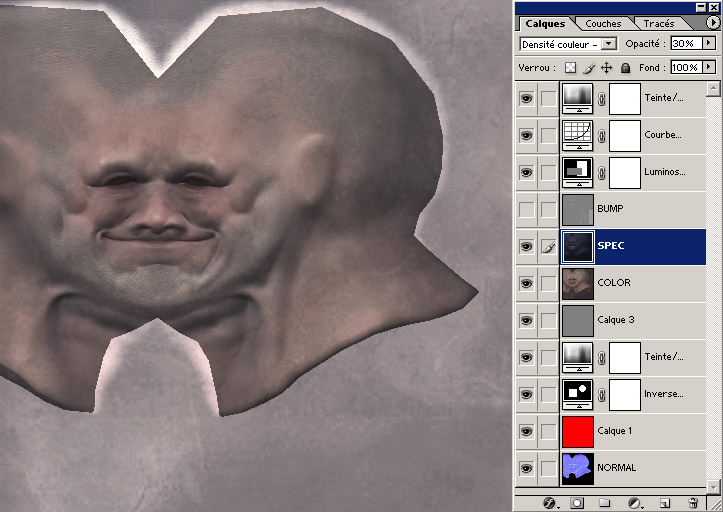Image resolution: width=723 pixels, height=512 pixels.
Task: Click the Opacité 30% input field
Action: point(686,43)
